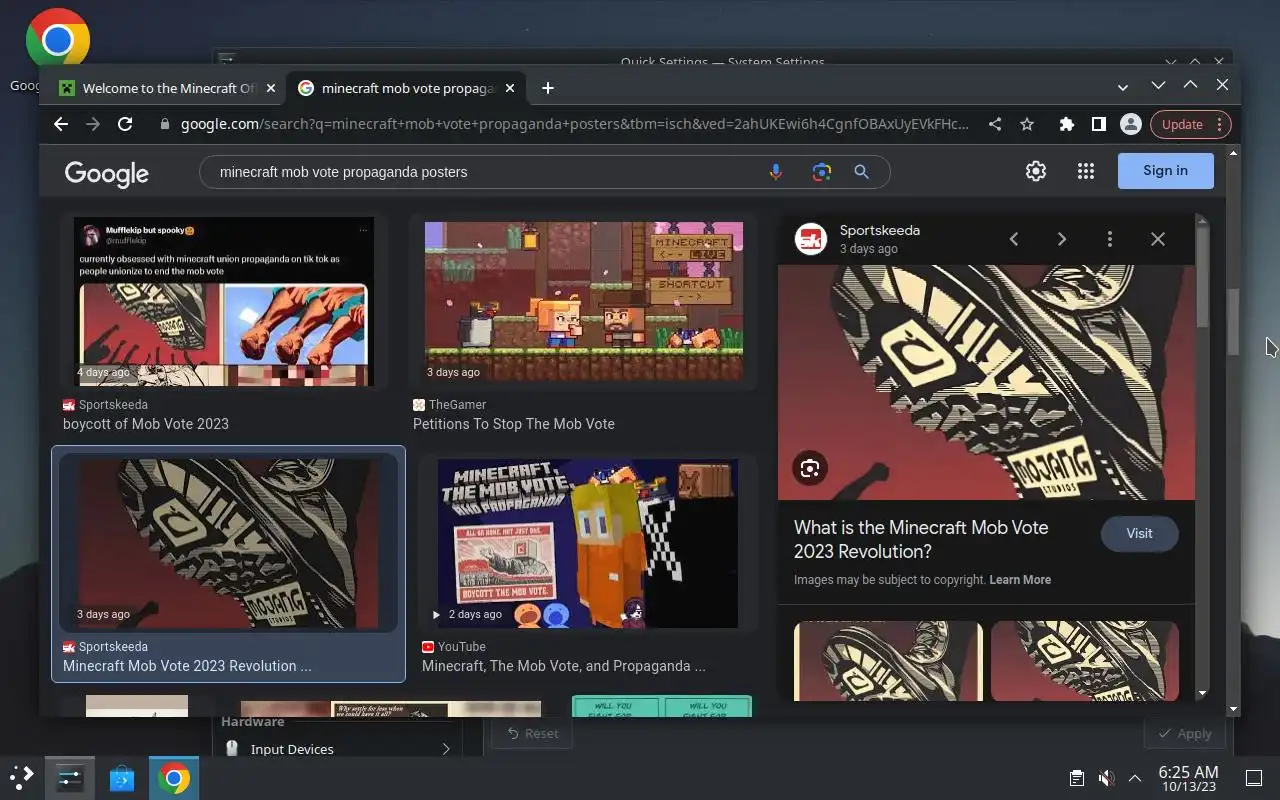
Task: Open the preview panel more options
Action: coord(1110,239)
